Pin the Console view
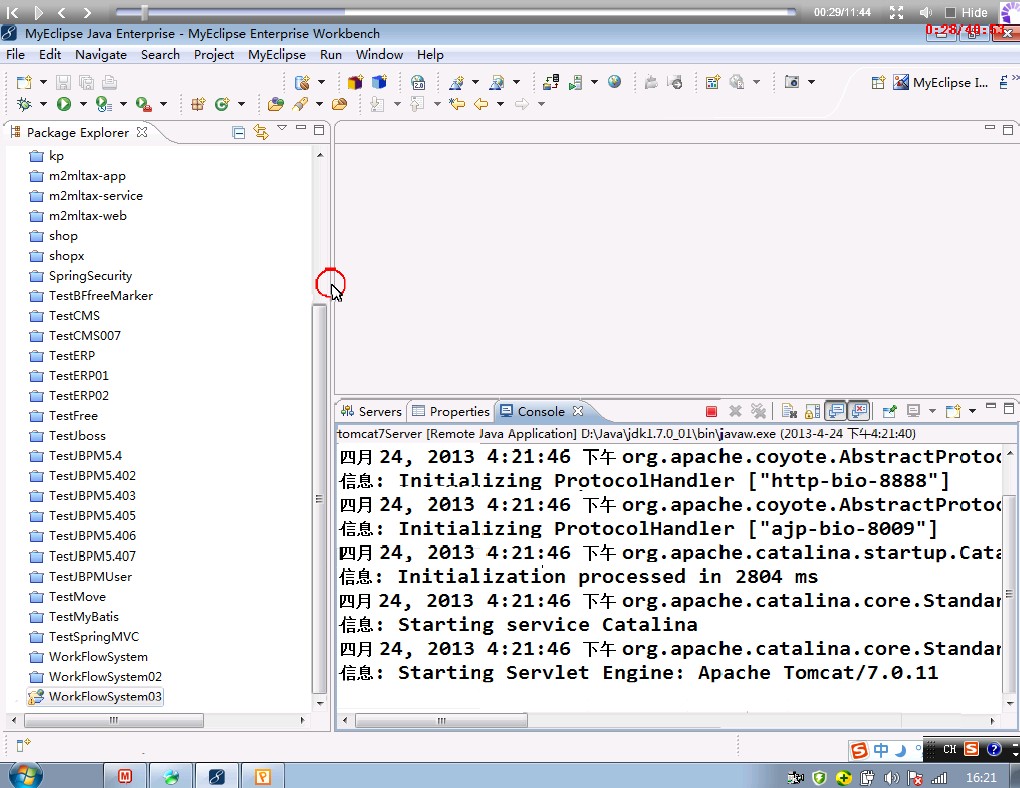The height and width of the screenshot is (788, 1020). [x=888, y=411]
